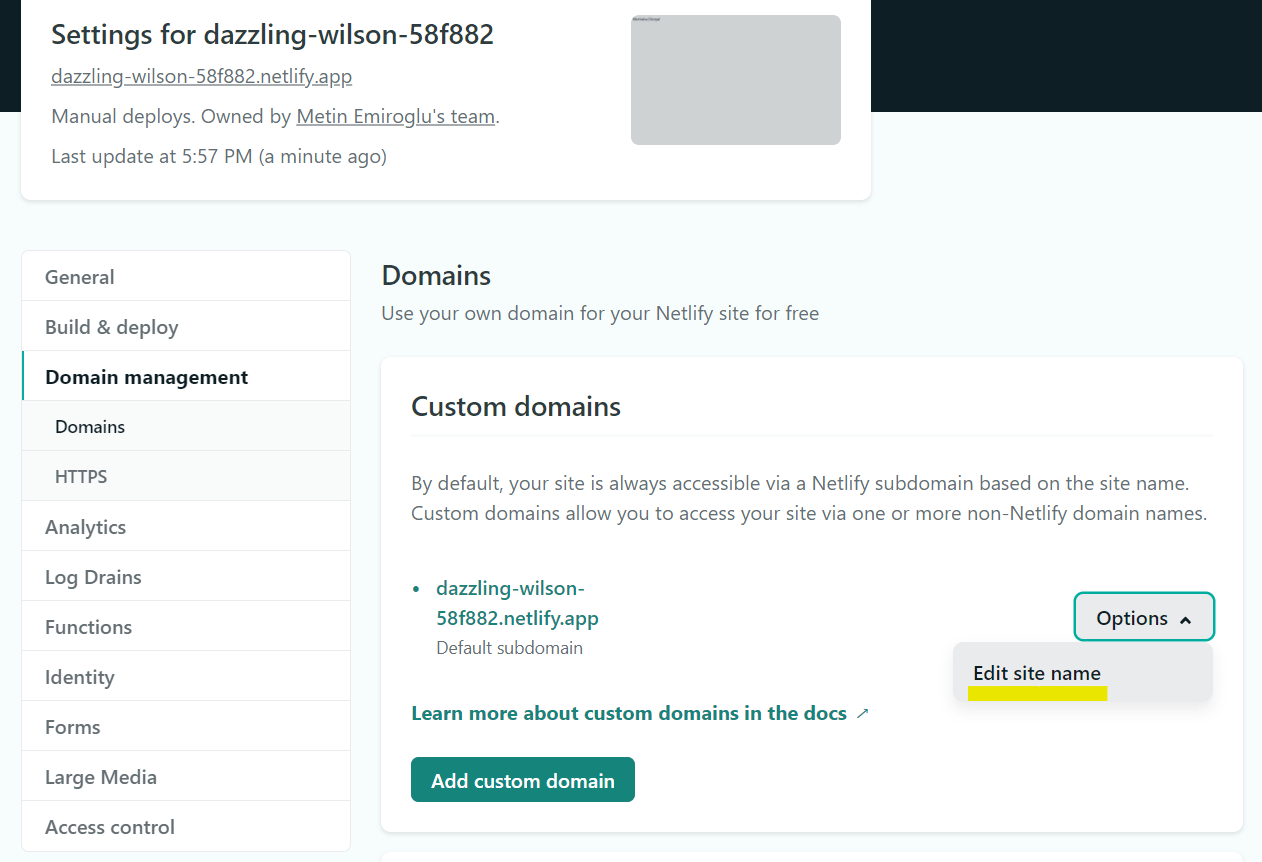Click the Options caret arrow icon
The image size is (1262, 862).
click(1186, 620)
